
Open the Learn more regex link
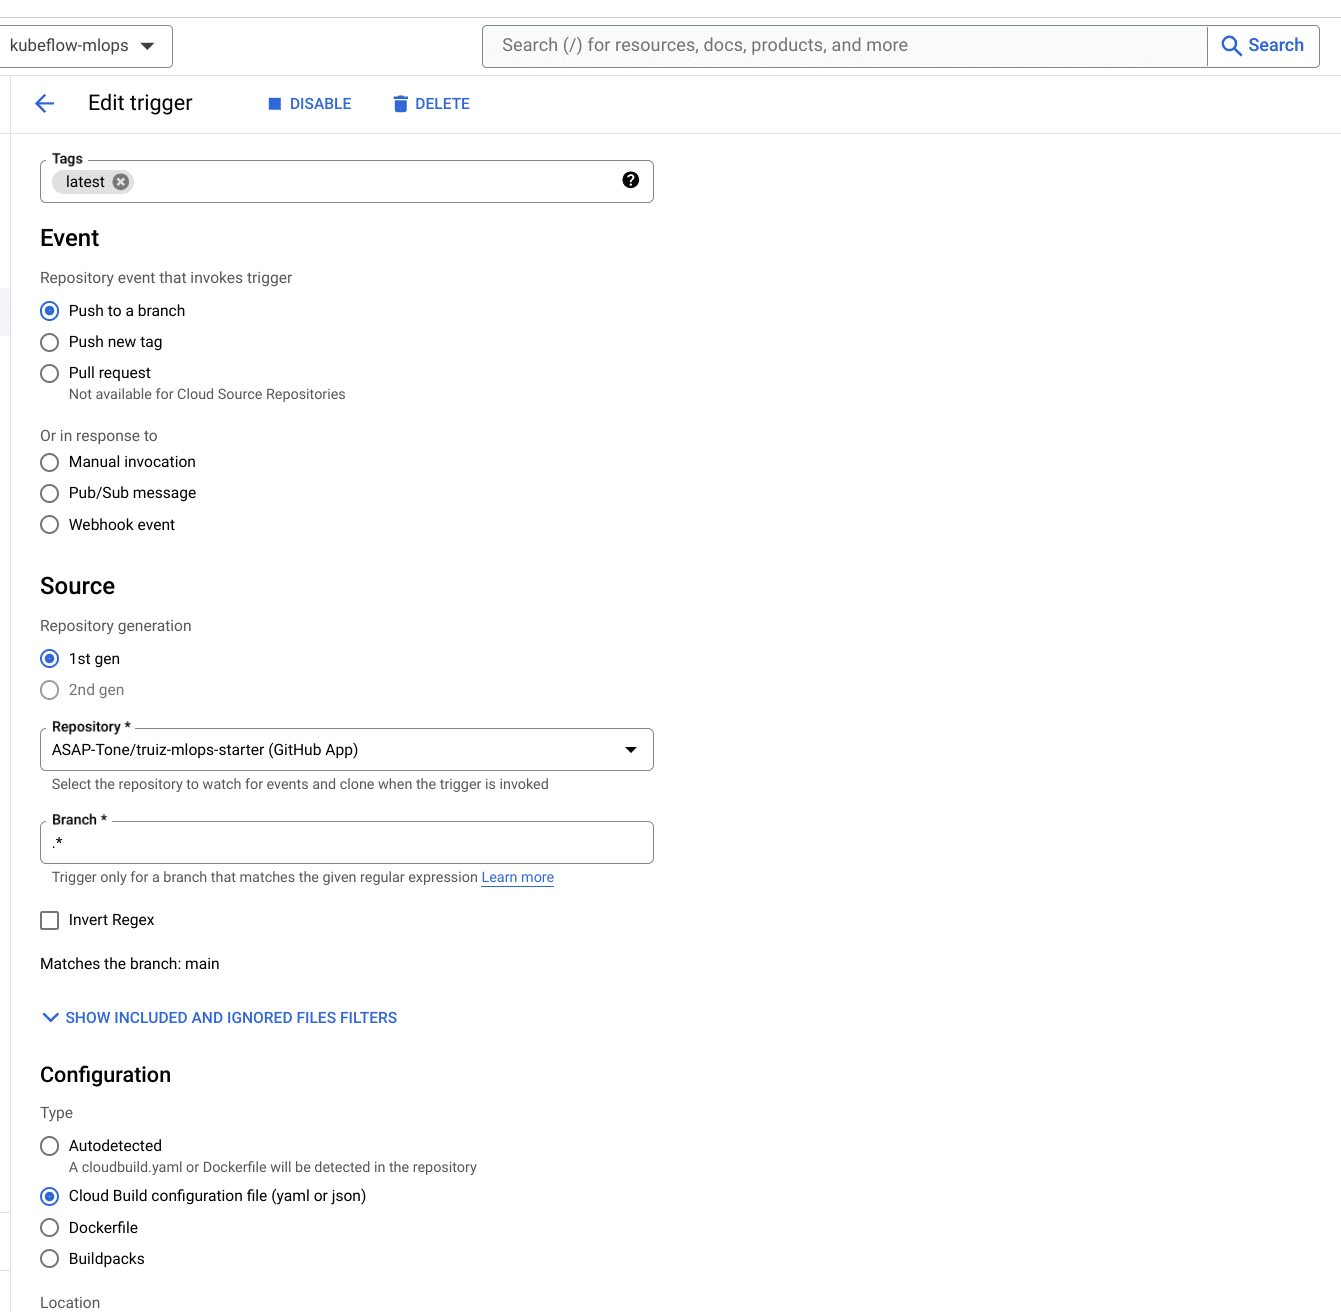(x=517, y=878)
